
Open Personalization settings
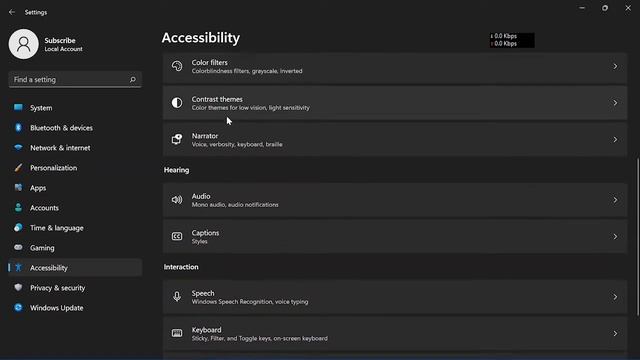75,168
